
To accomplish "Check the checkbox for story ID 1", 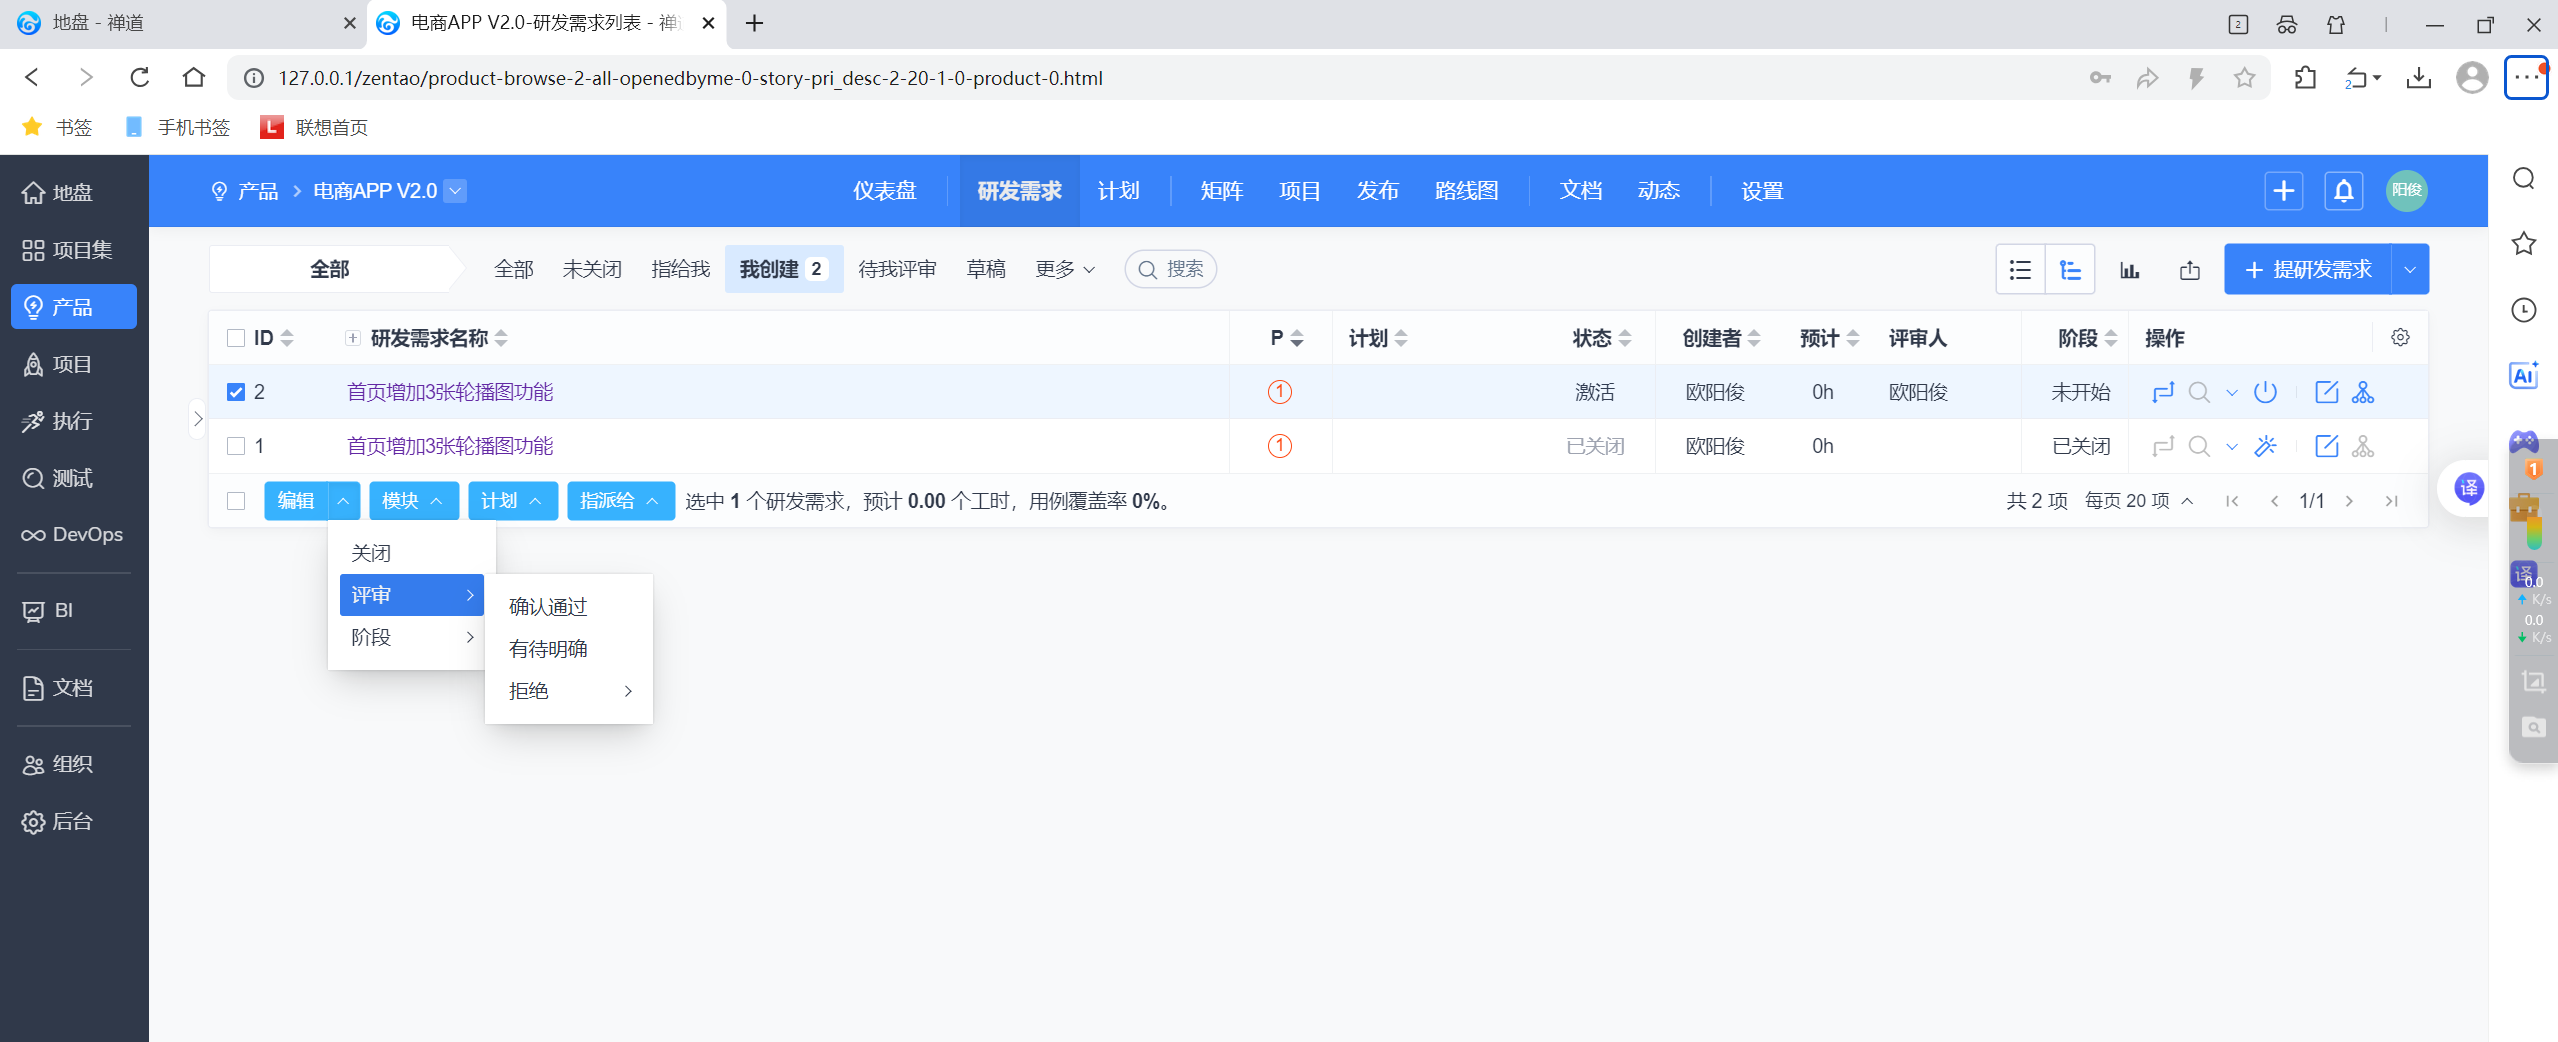I will click(x=234, y=446).
